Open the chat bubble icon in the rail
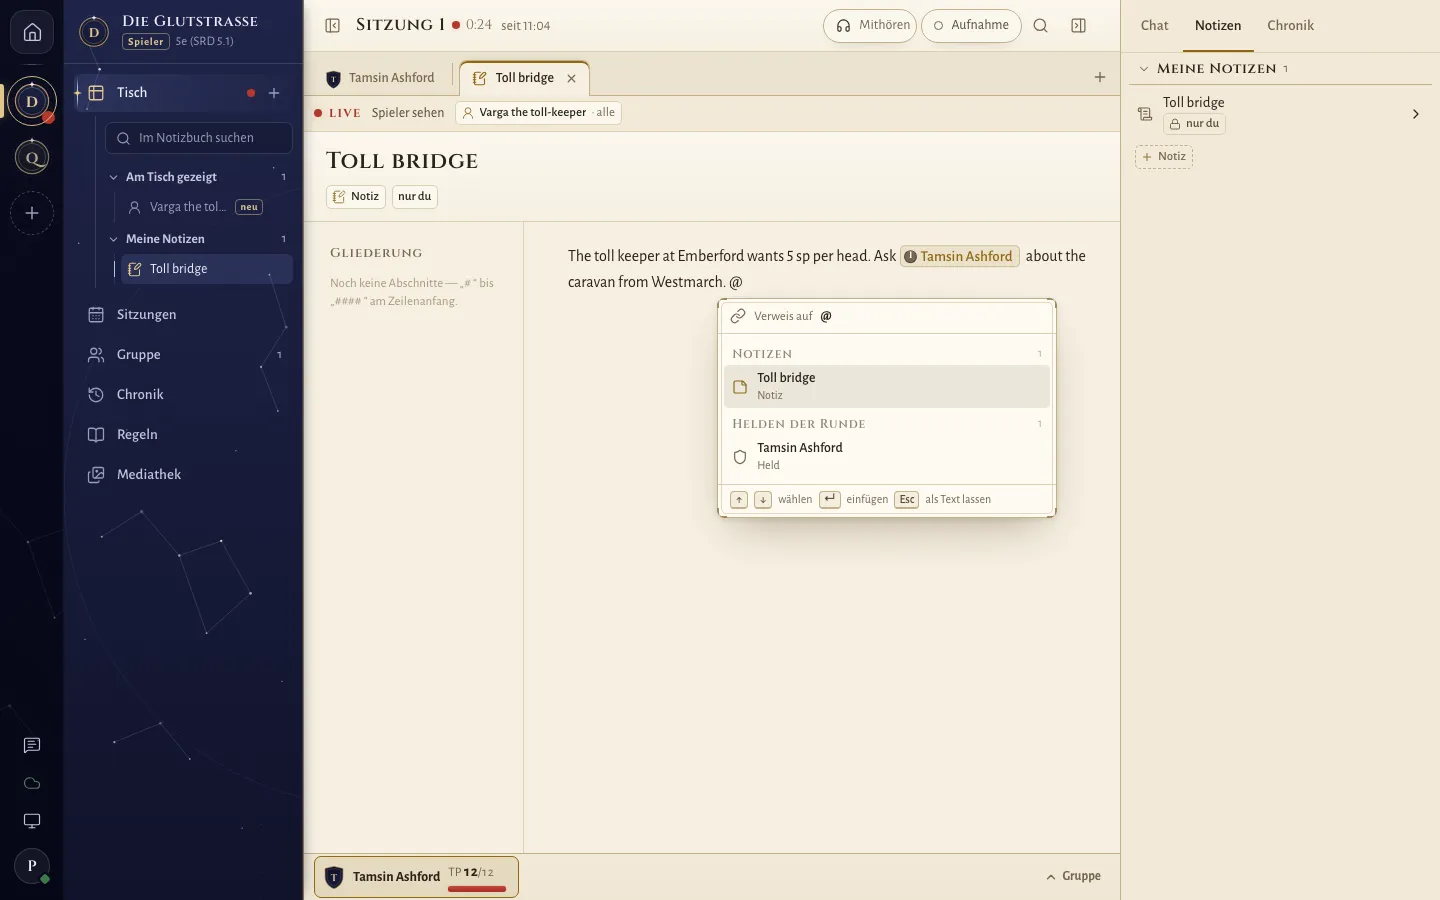 pyautogui.click(x=32, y=745)
